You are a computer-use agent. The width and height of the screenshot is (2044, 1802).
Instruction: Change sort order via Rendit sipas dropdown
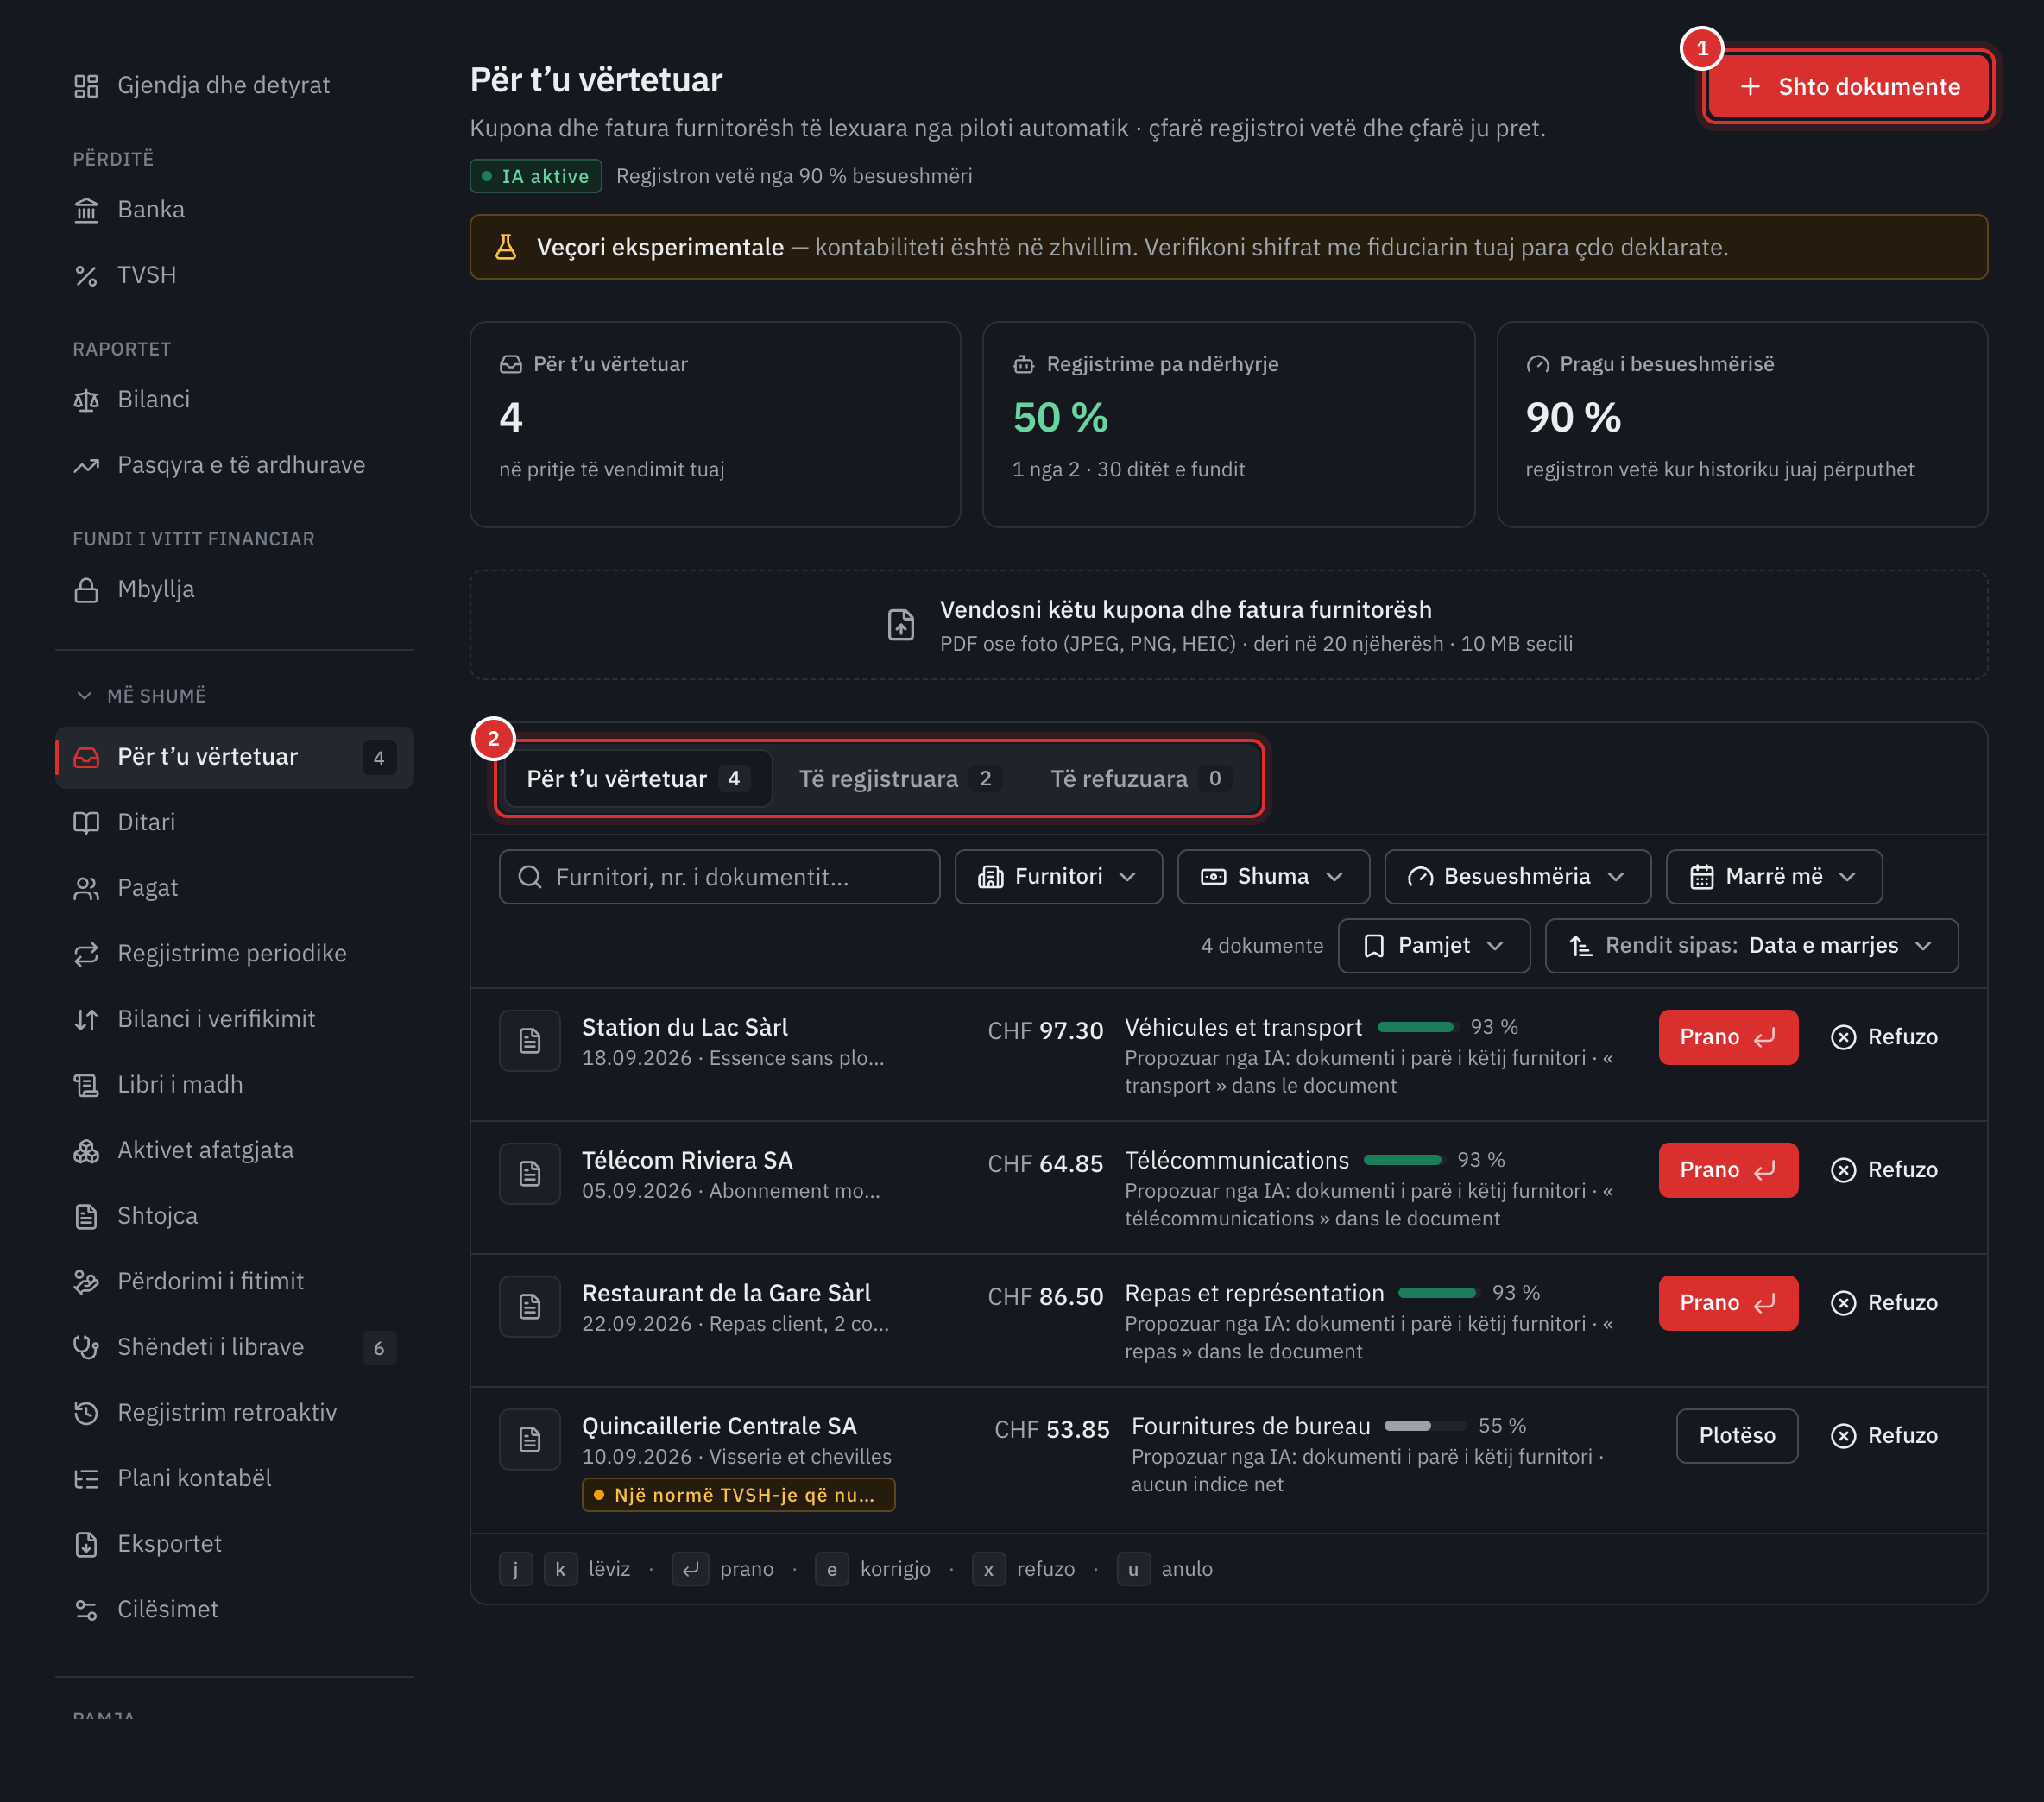pyautogui.click(x=1751, y=946)
